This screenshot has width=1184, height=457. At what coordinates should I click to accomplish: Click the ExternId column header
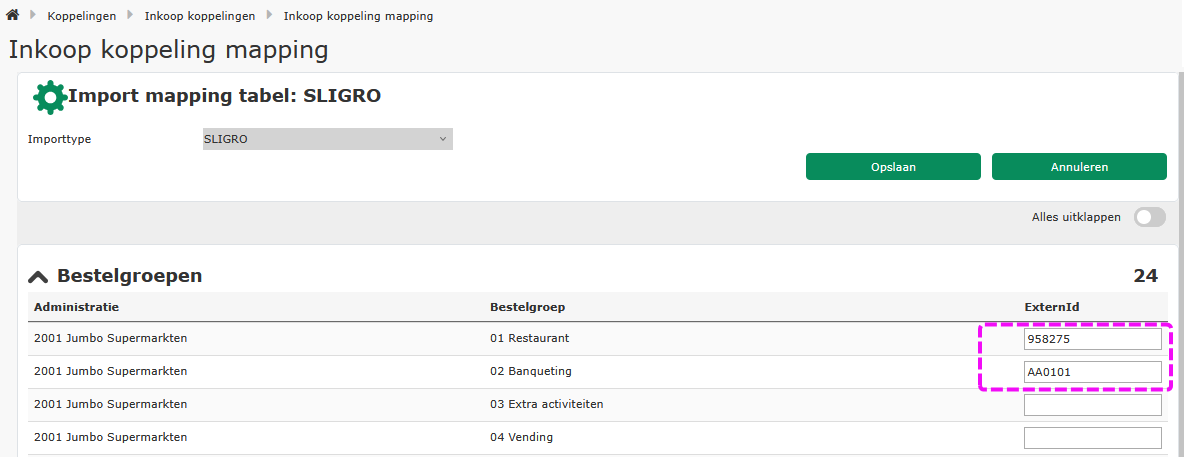[x=1050, y=307]
